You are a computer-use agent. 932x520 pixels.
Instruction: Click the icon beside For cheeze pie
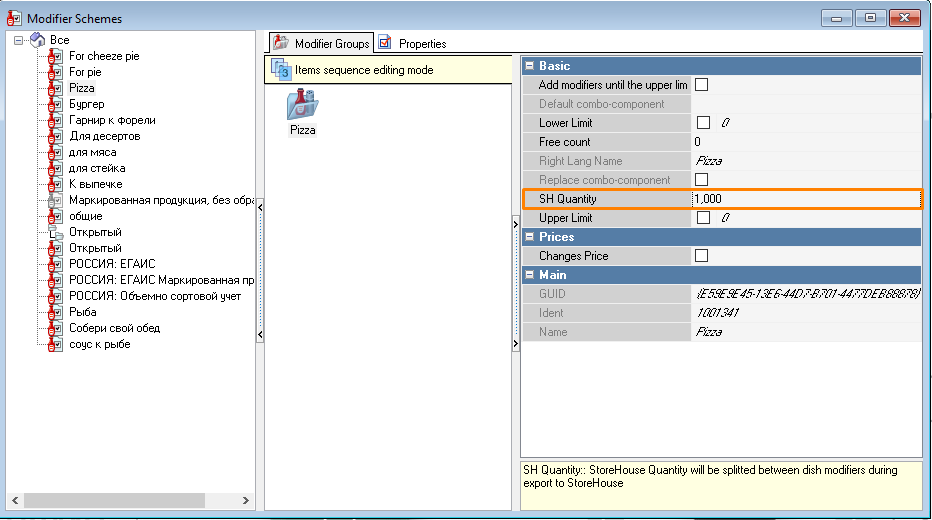click(x=55, y=56)
